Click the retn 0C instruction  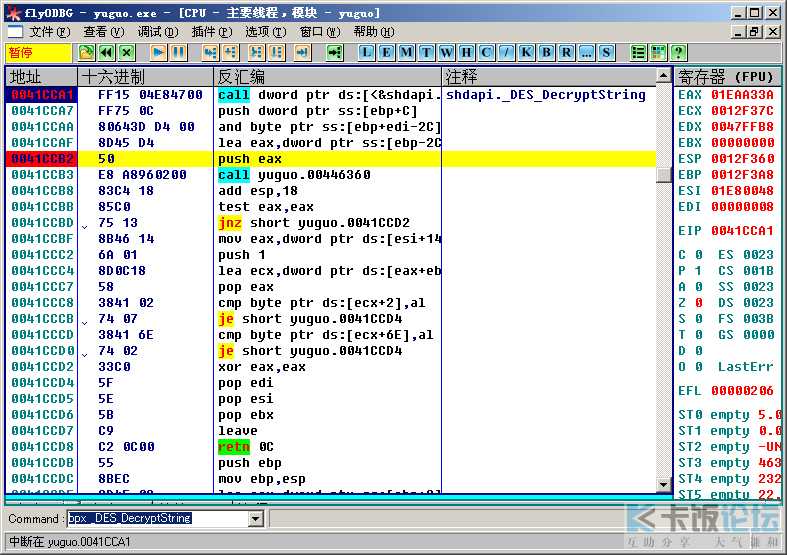pos(245,447)
